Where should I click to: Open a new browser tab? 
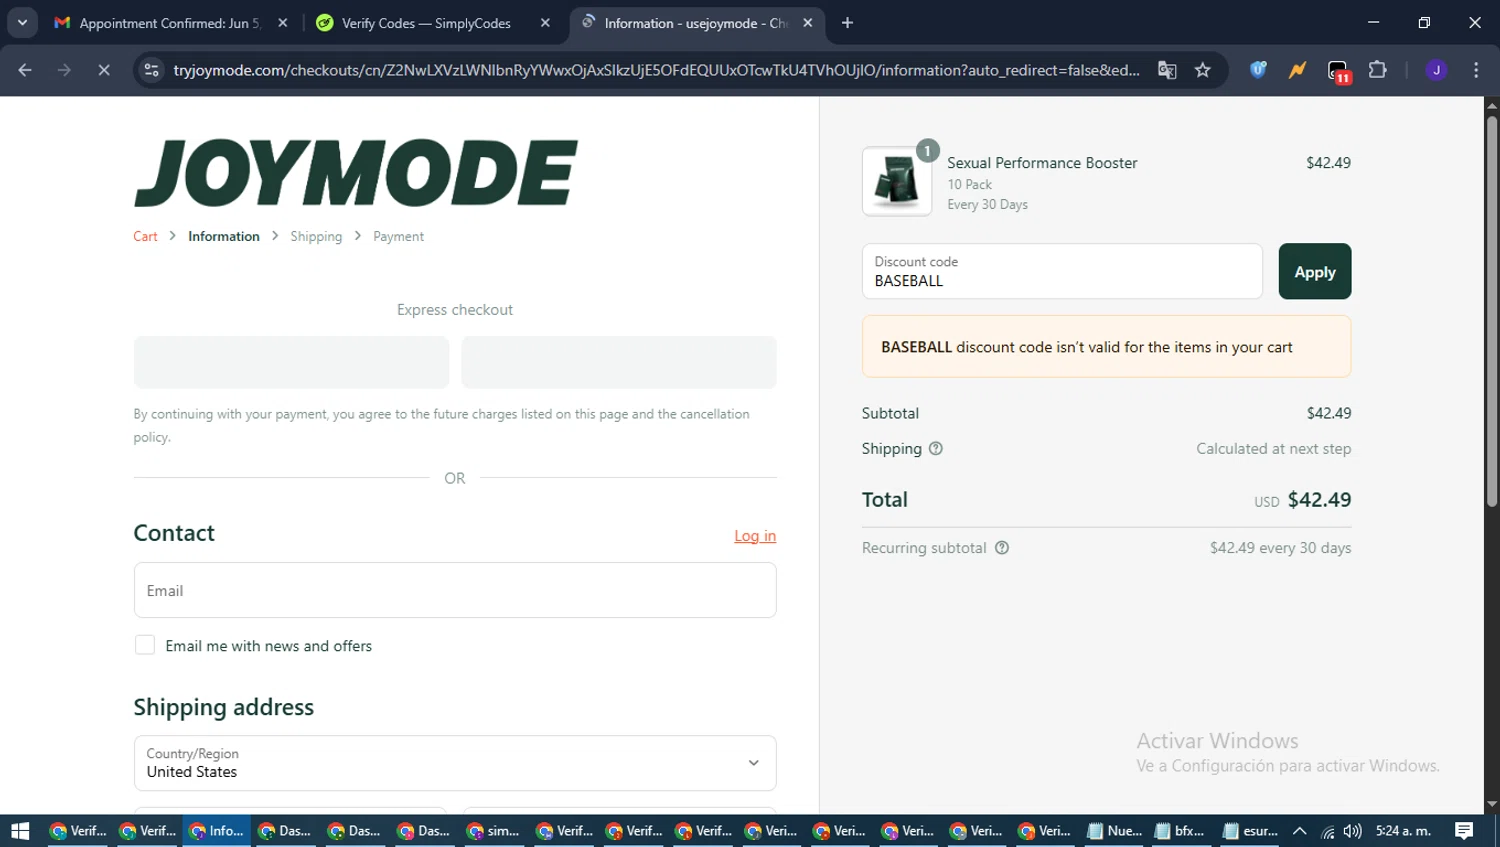[x=847, y=23]
